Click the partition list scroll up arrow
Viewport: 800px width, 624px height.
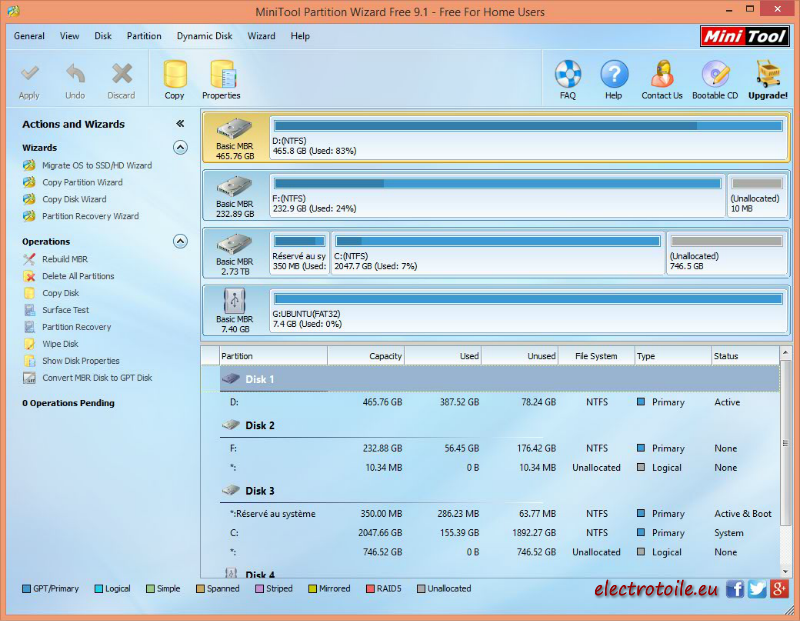[786, 353]
